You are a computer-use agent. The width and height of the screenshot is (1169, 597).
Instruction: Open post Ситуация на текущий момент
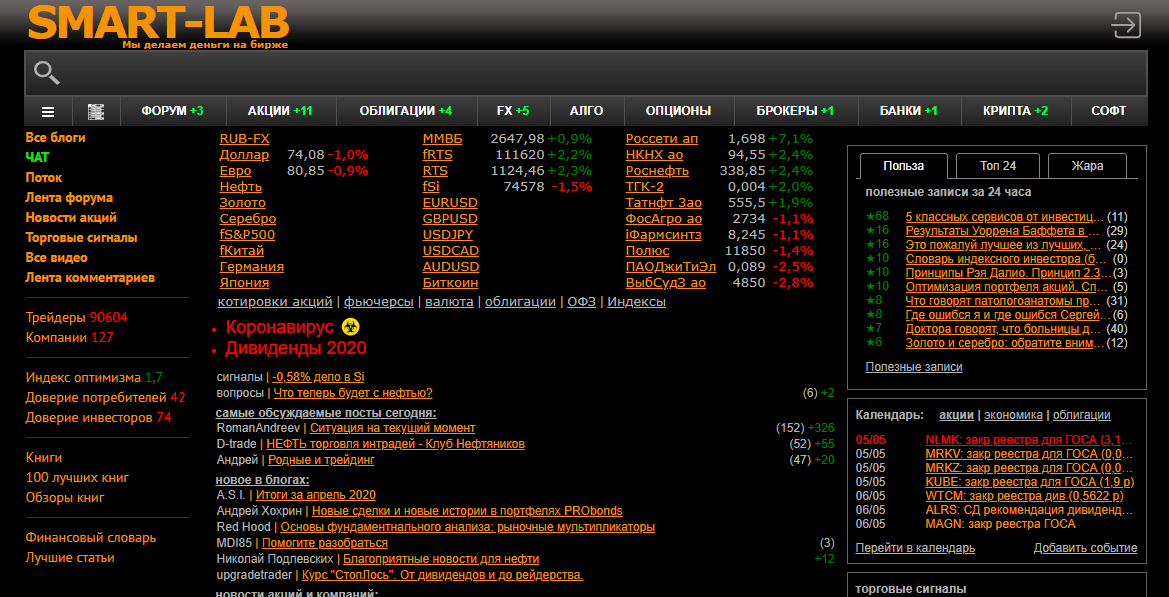coord(393,428)
